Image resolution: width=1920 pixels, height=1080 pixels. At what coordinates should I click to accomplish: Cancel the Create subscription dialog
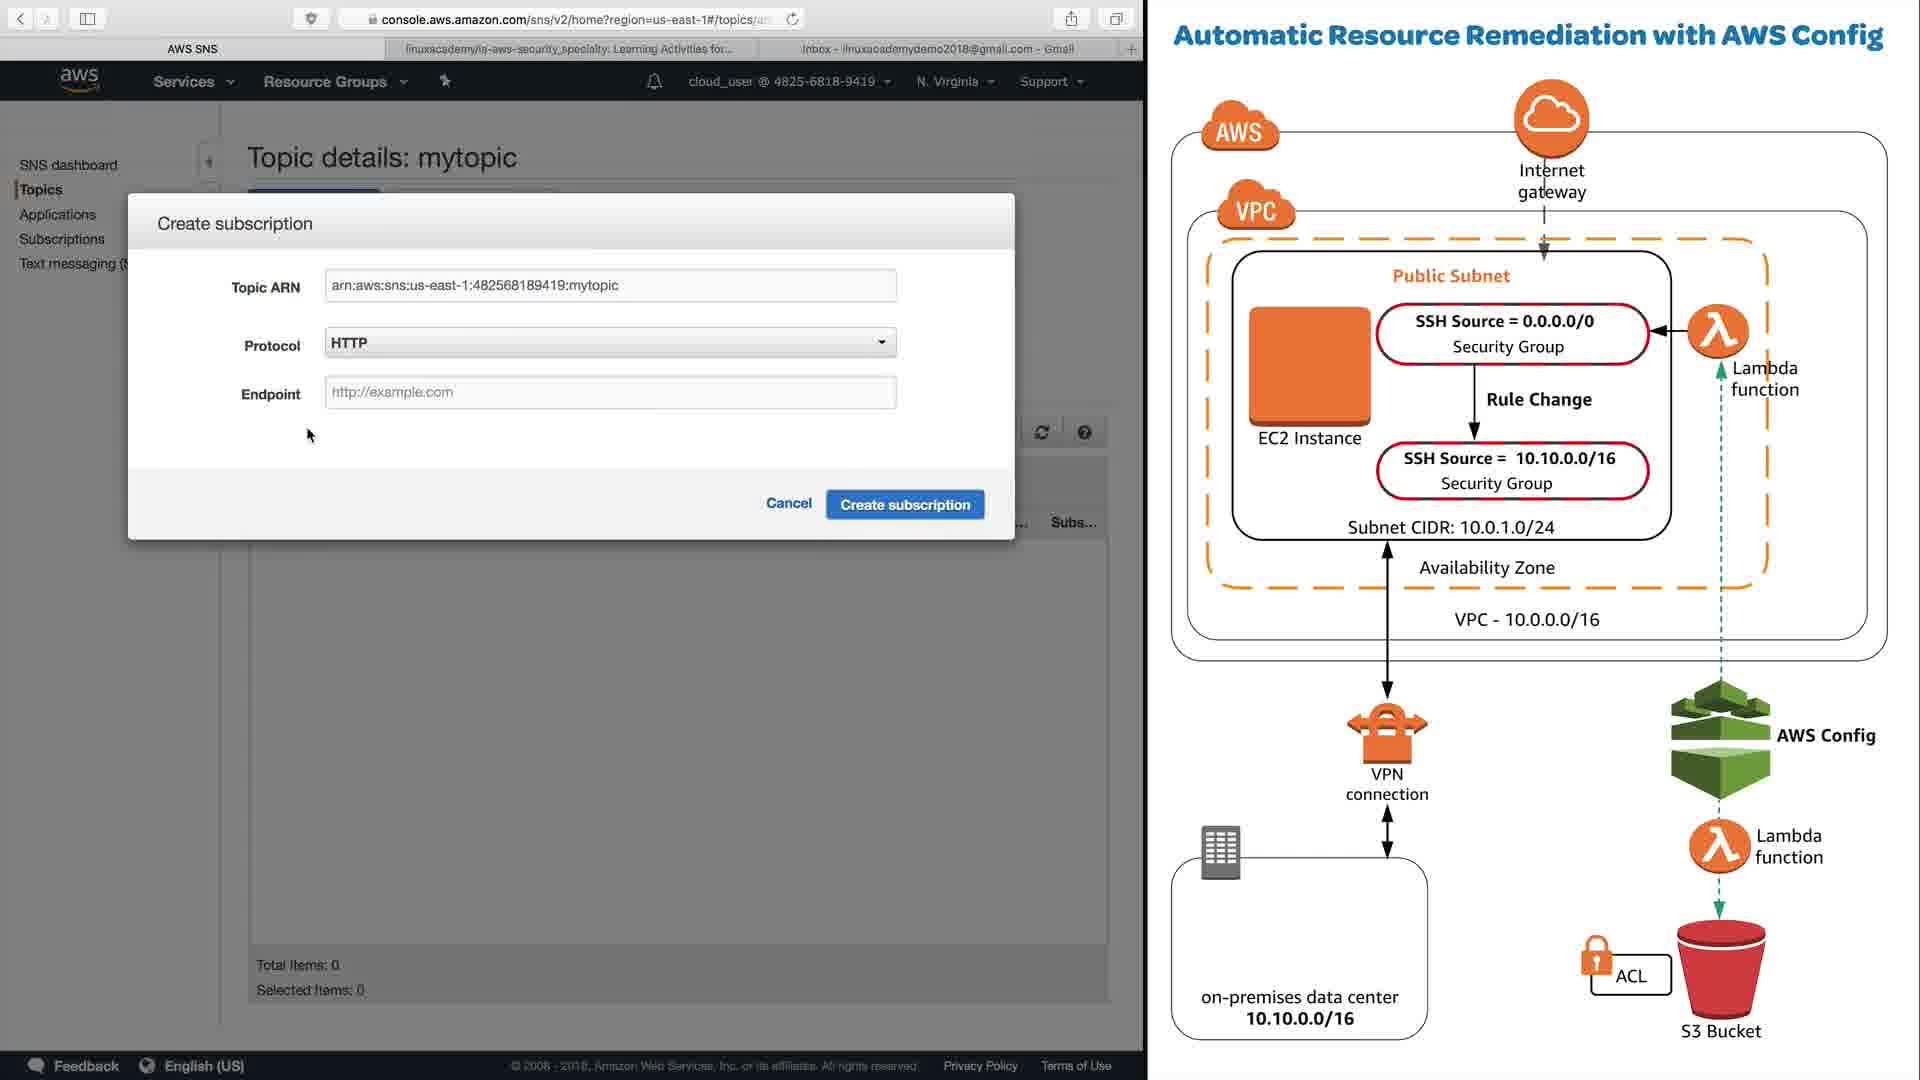click(788, 503)
